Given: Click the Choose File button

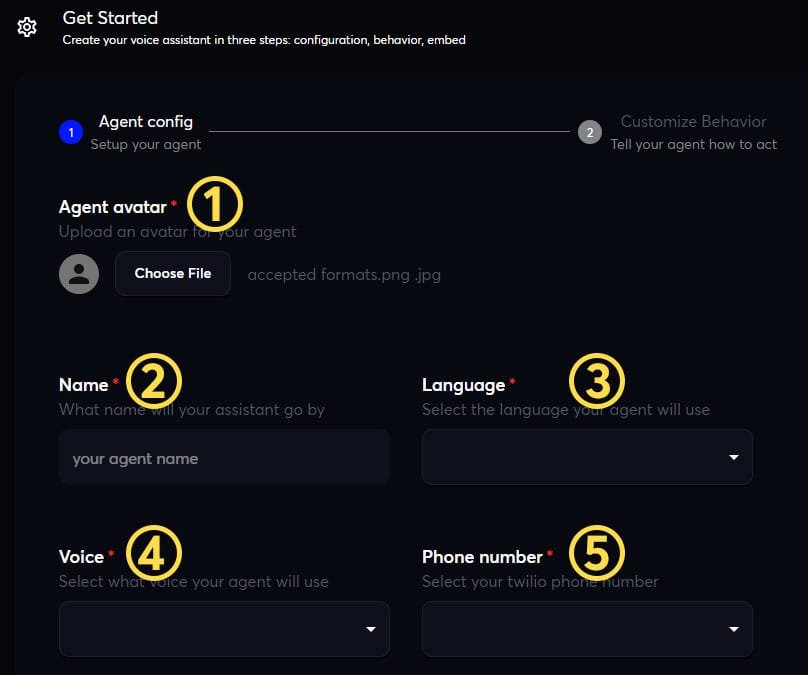Looking at the screenshot, I should point(173,272).
